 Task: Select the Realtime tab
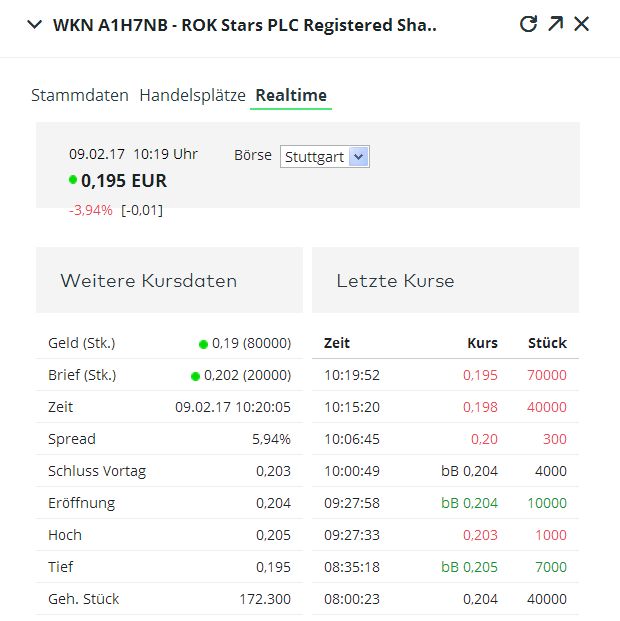(x=291, y=96)
